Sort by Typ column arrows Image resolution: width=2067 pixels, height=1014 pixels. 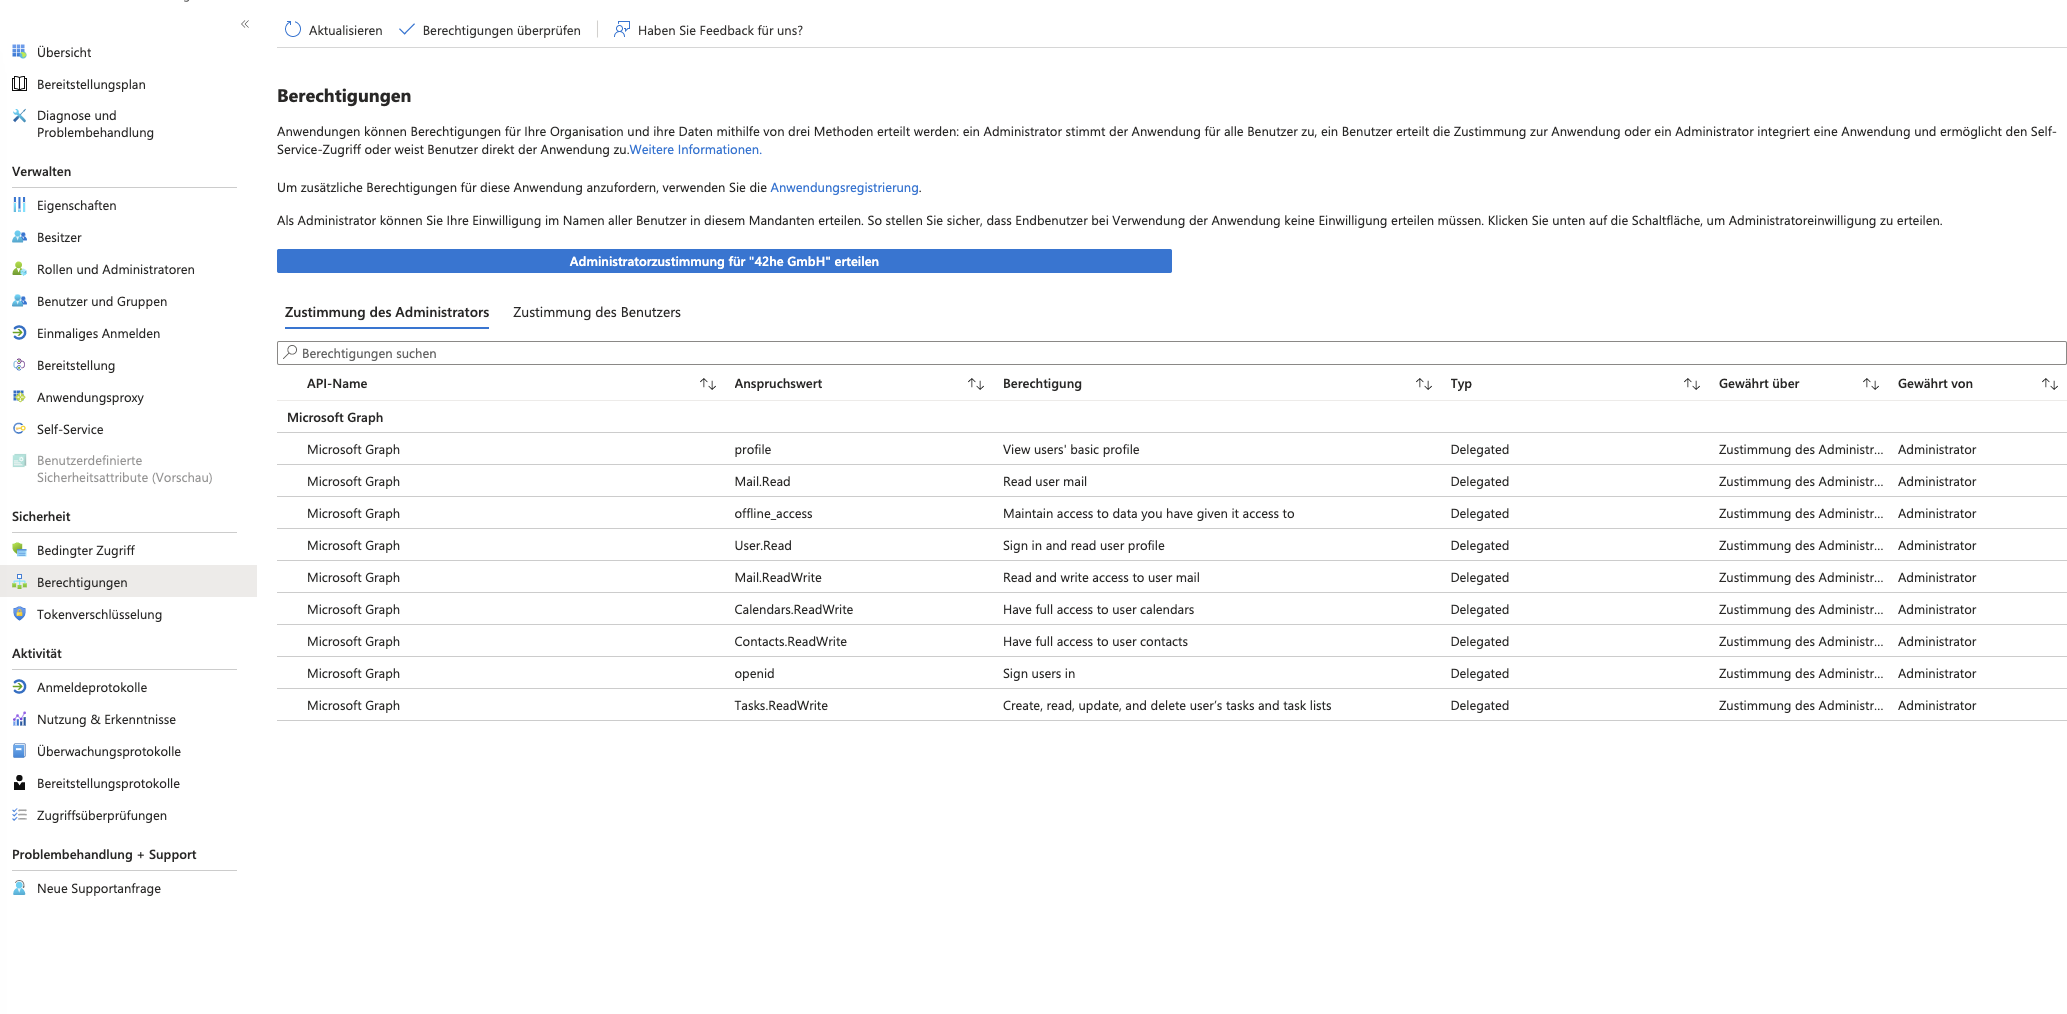coord(1692,384)
